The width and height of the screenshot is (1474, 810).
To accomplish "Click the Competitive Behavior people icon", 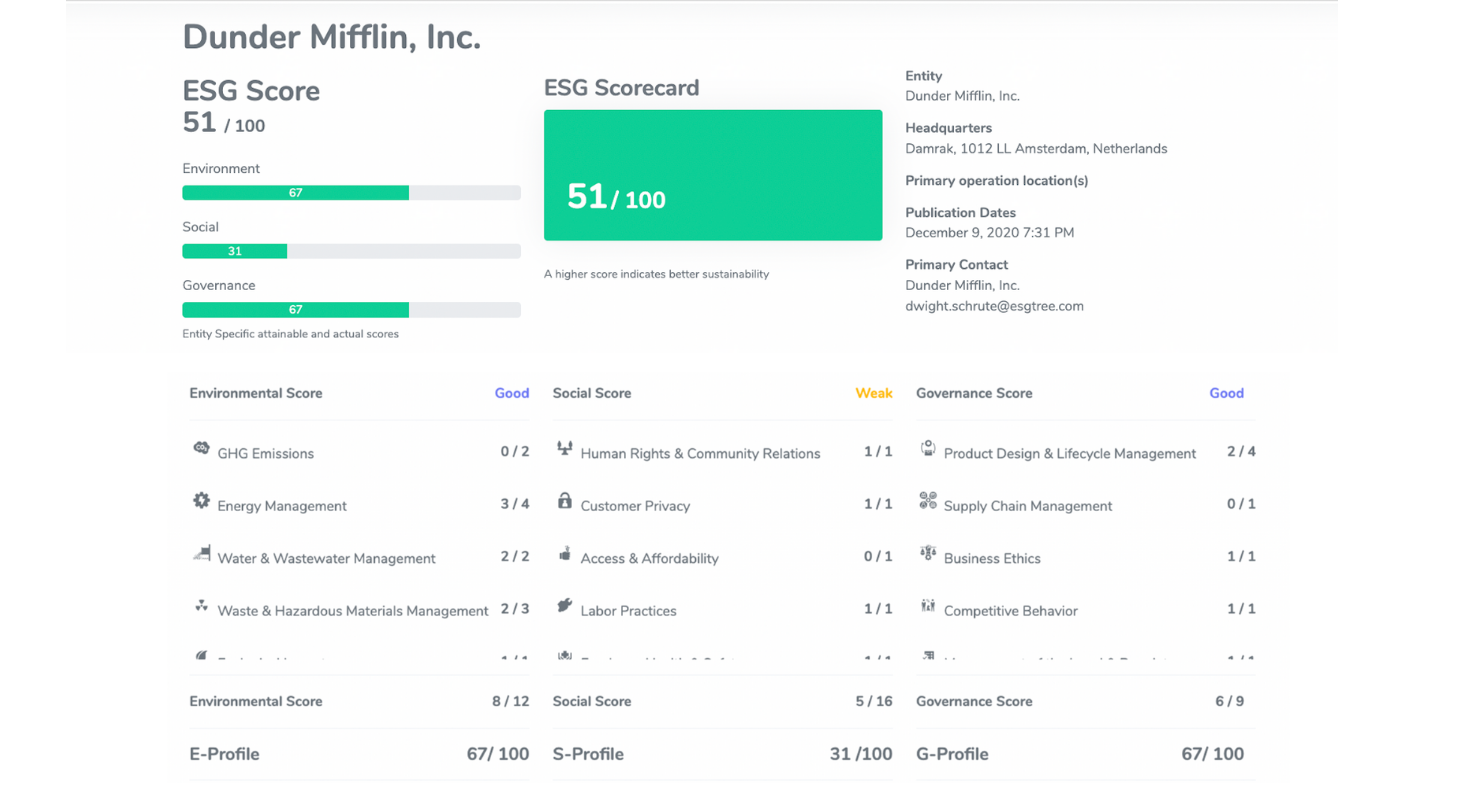I will tap(927, 608).
